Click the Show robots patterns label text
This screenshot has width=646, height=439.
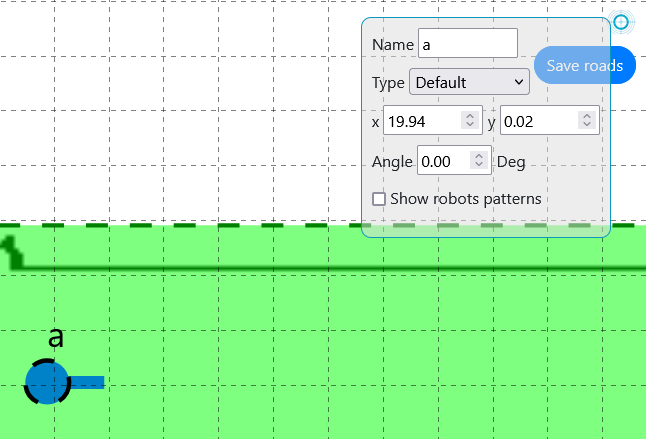pyautogui.click(x=466, y=199)
